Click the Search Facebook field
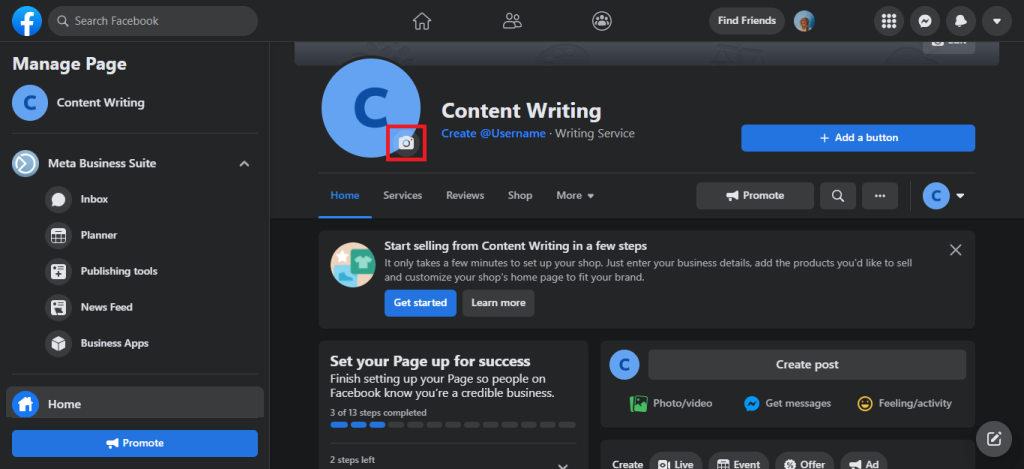 (x=153, y=21)
